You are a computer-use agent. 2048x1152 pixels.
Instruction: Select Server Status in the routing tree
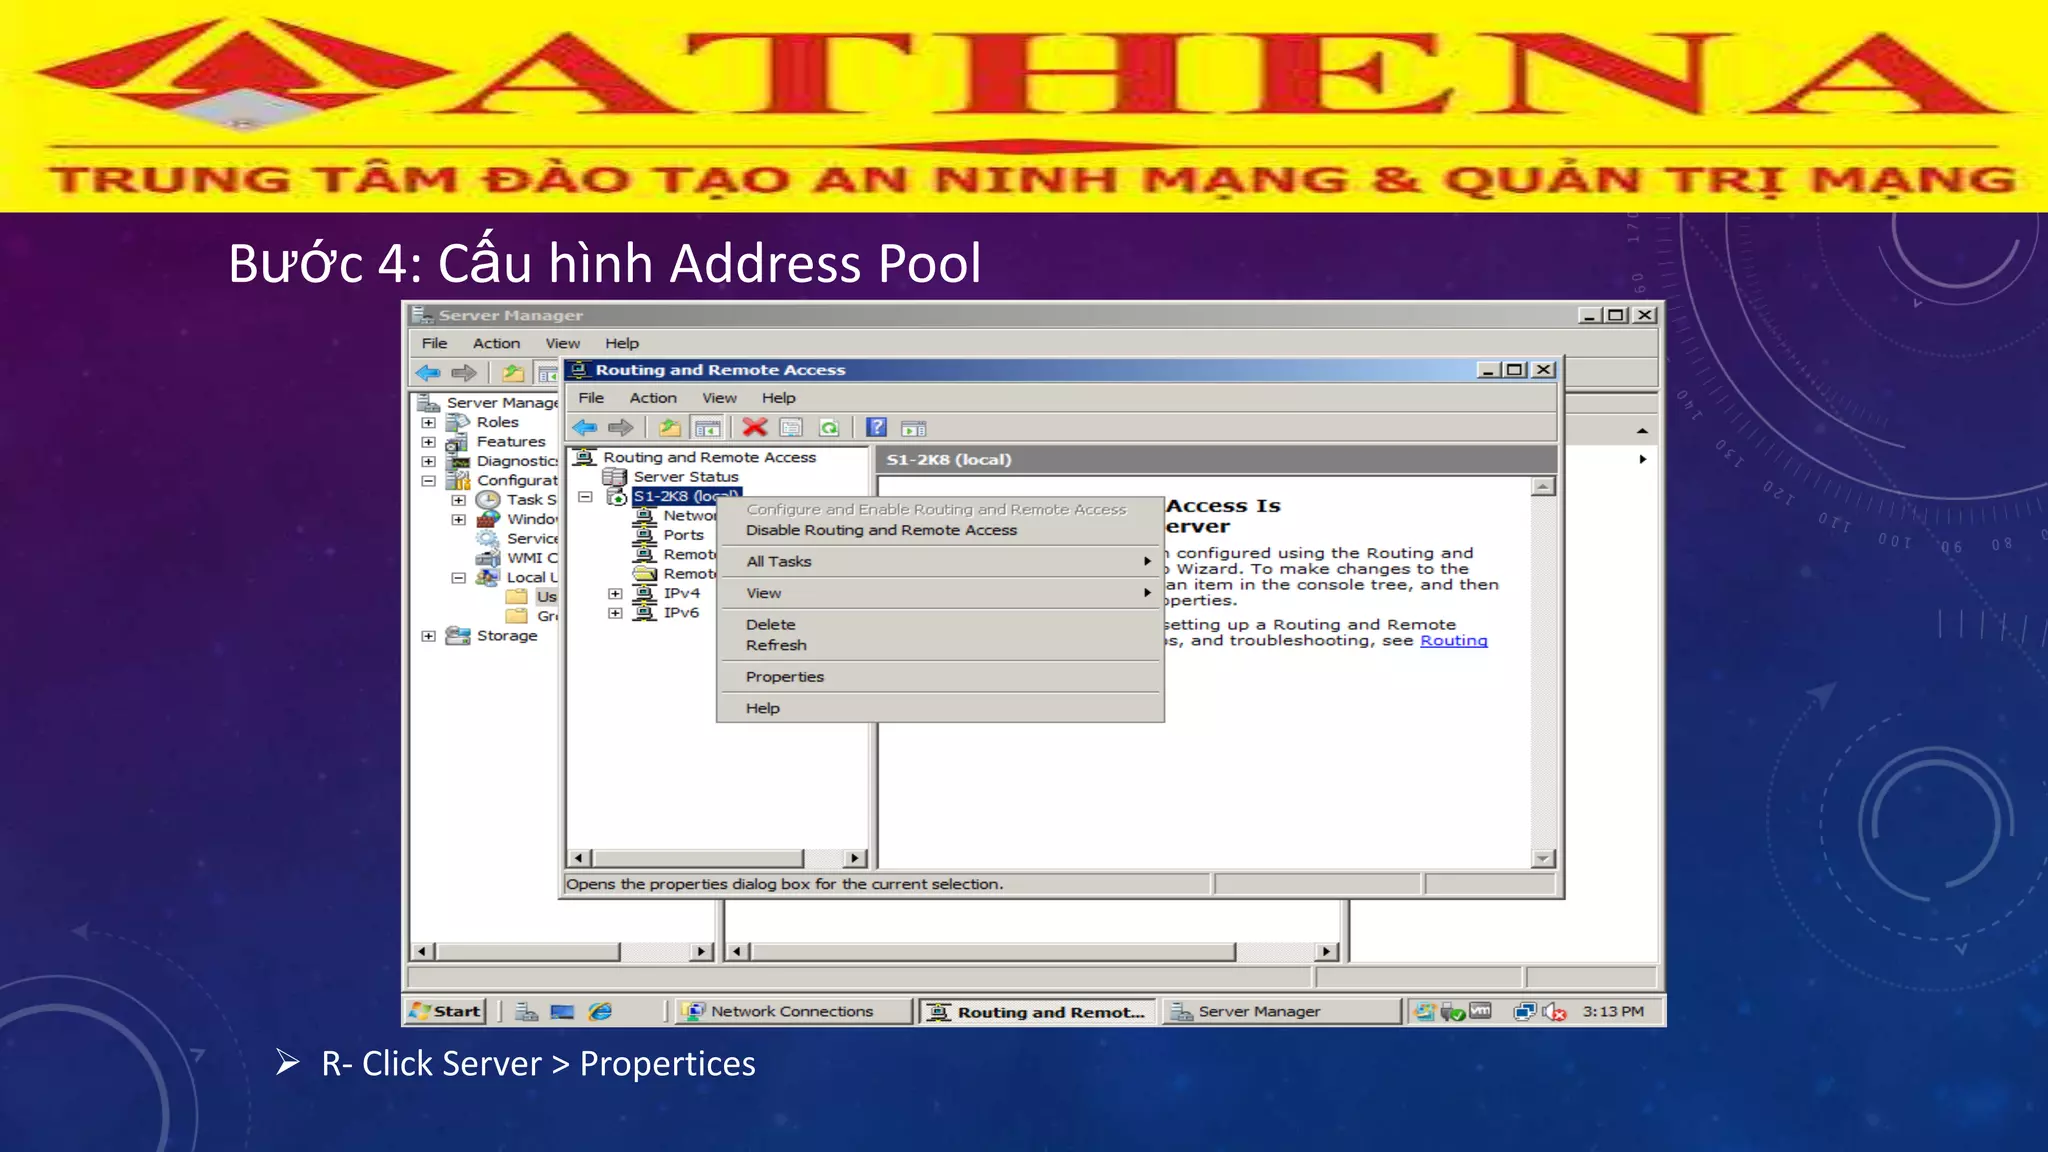tap(686, 477)
